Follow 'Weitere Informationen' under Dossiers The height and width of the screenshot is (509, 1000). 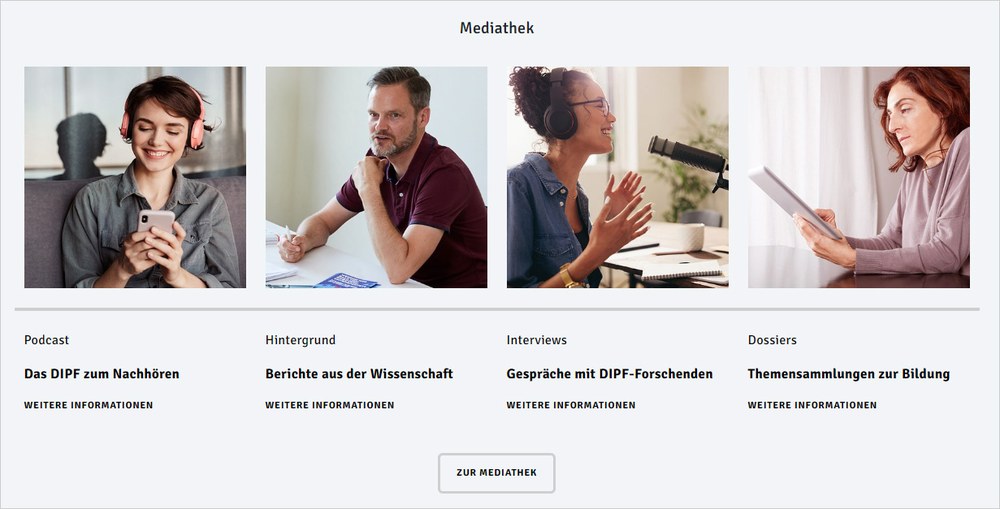tap(812, 405)
